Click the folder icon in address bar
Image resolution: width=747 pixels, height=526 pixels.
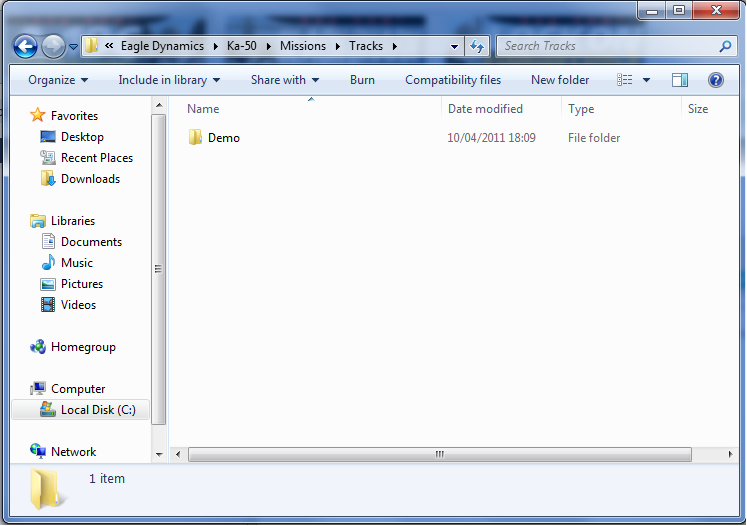tap(91, 46)
